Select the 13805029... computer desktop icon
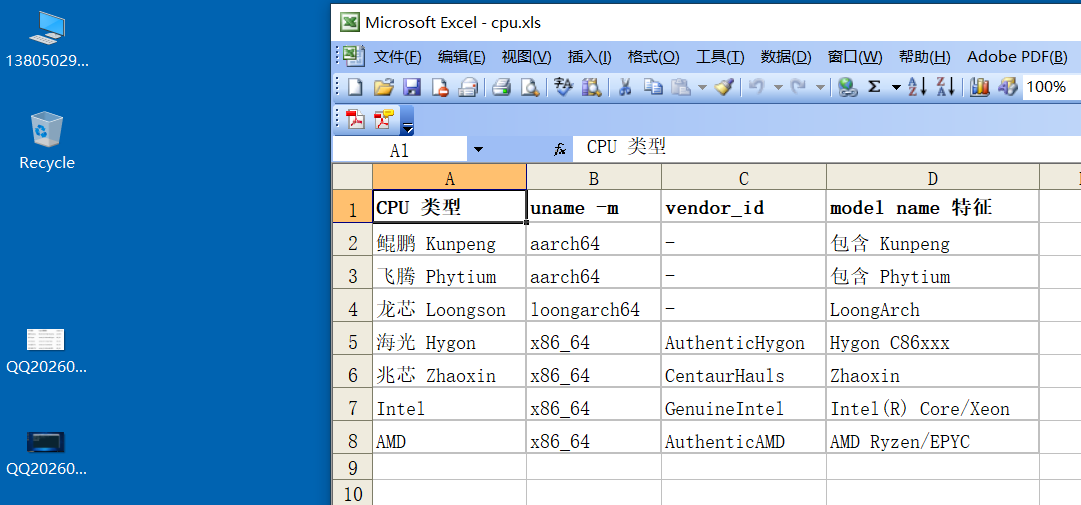The image size is (1081, 505). [x=47, y=40]
